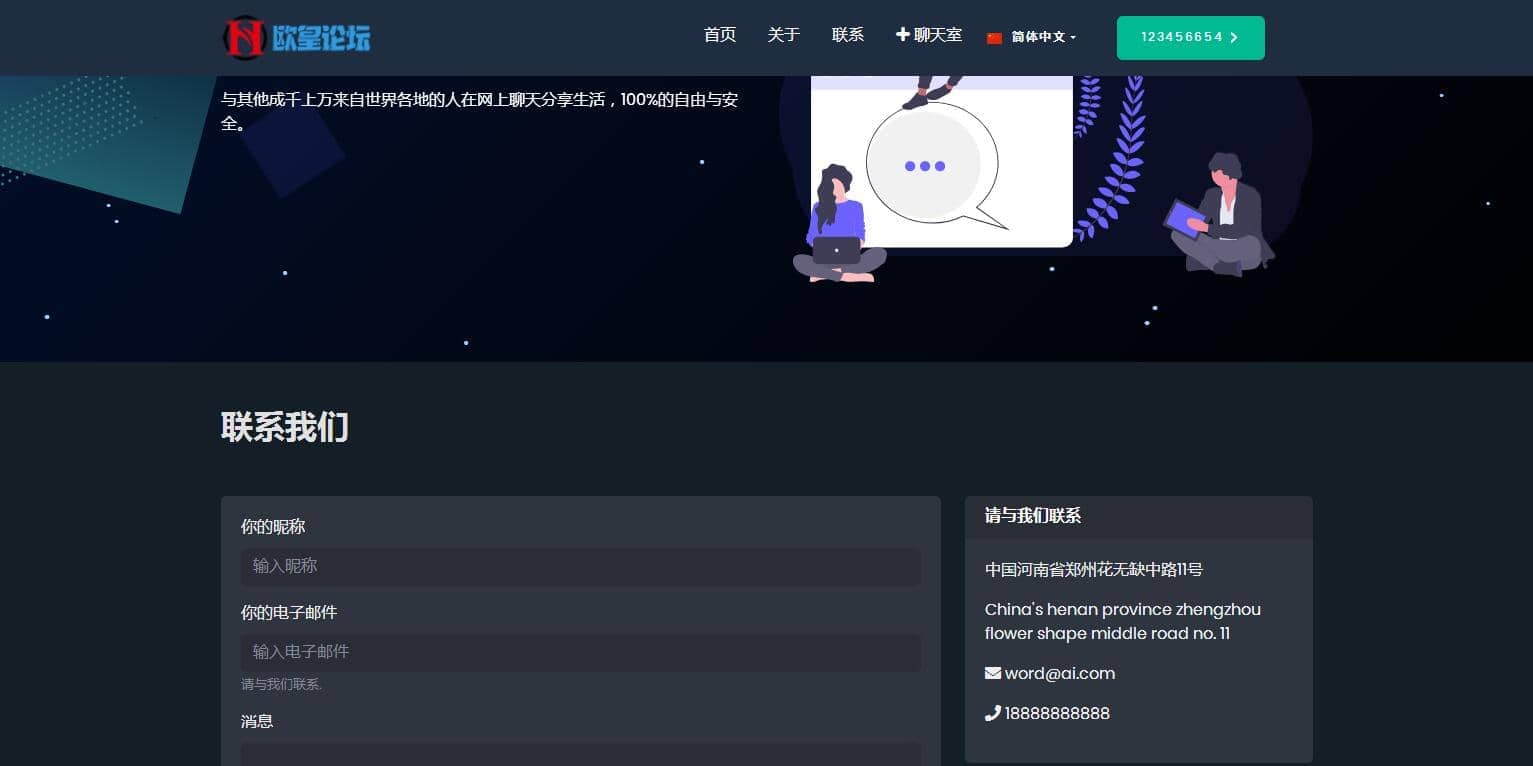Click the phone icon beside 18888888888
The image size is (1533, 766).
pyautogui.click(x=993, y=713)
